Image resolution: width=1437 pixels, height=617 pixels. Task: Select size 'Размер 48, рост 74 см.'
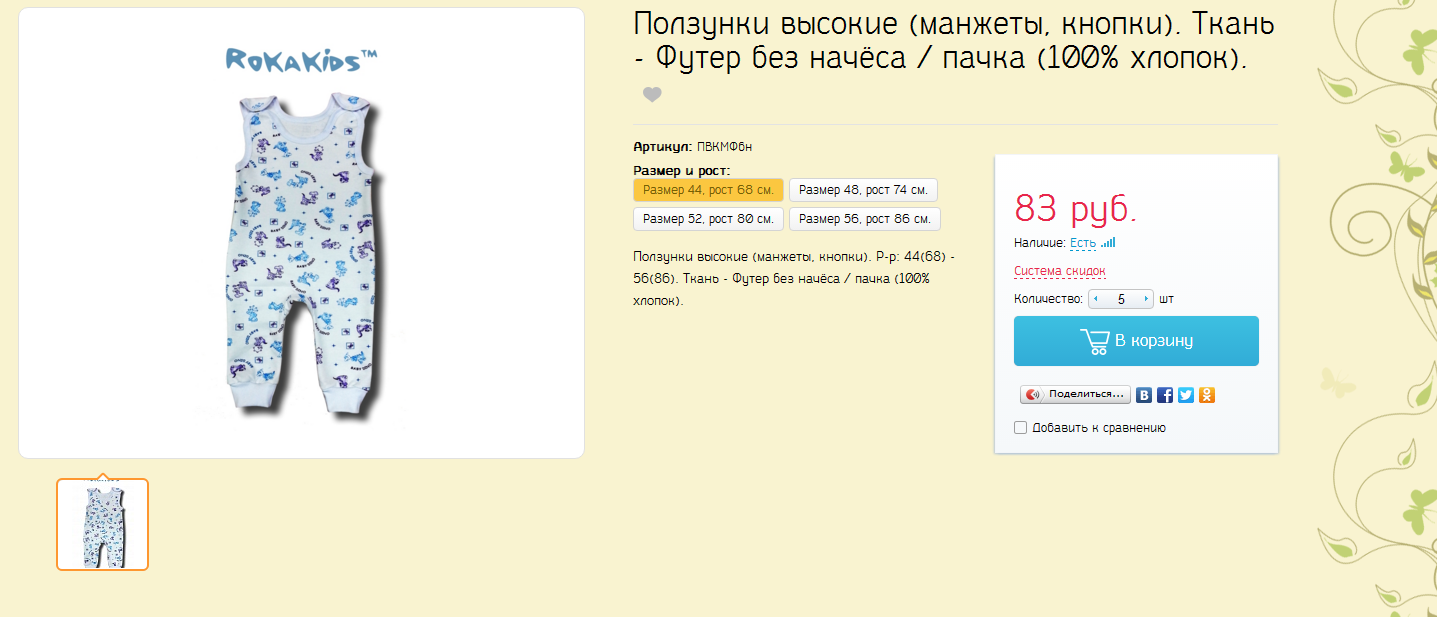tap(863, 190)
